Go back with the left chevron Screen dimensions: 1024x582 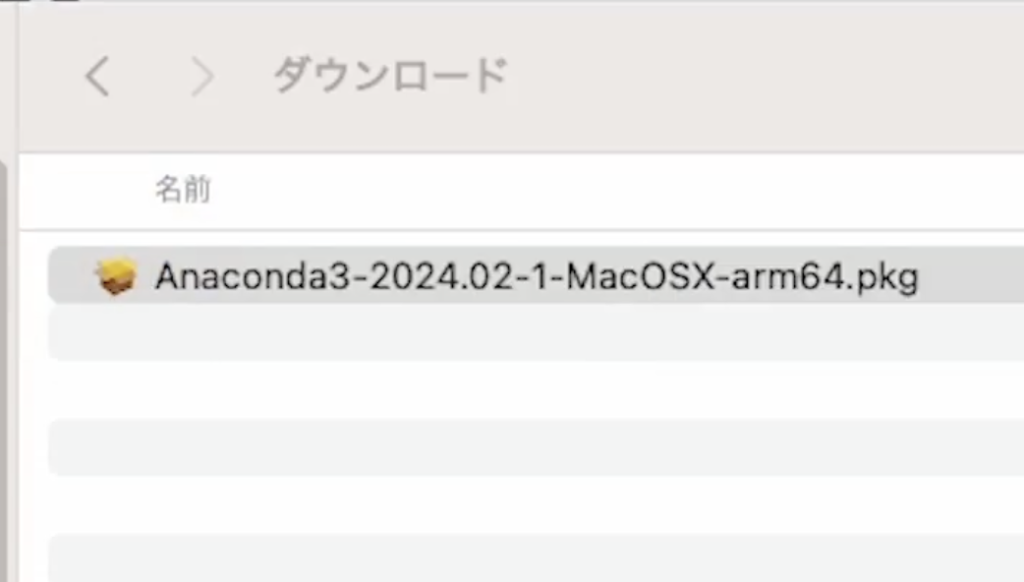pos(98,76)
